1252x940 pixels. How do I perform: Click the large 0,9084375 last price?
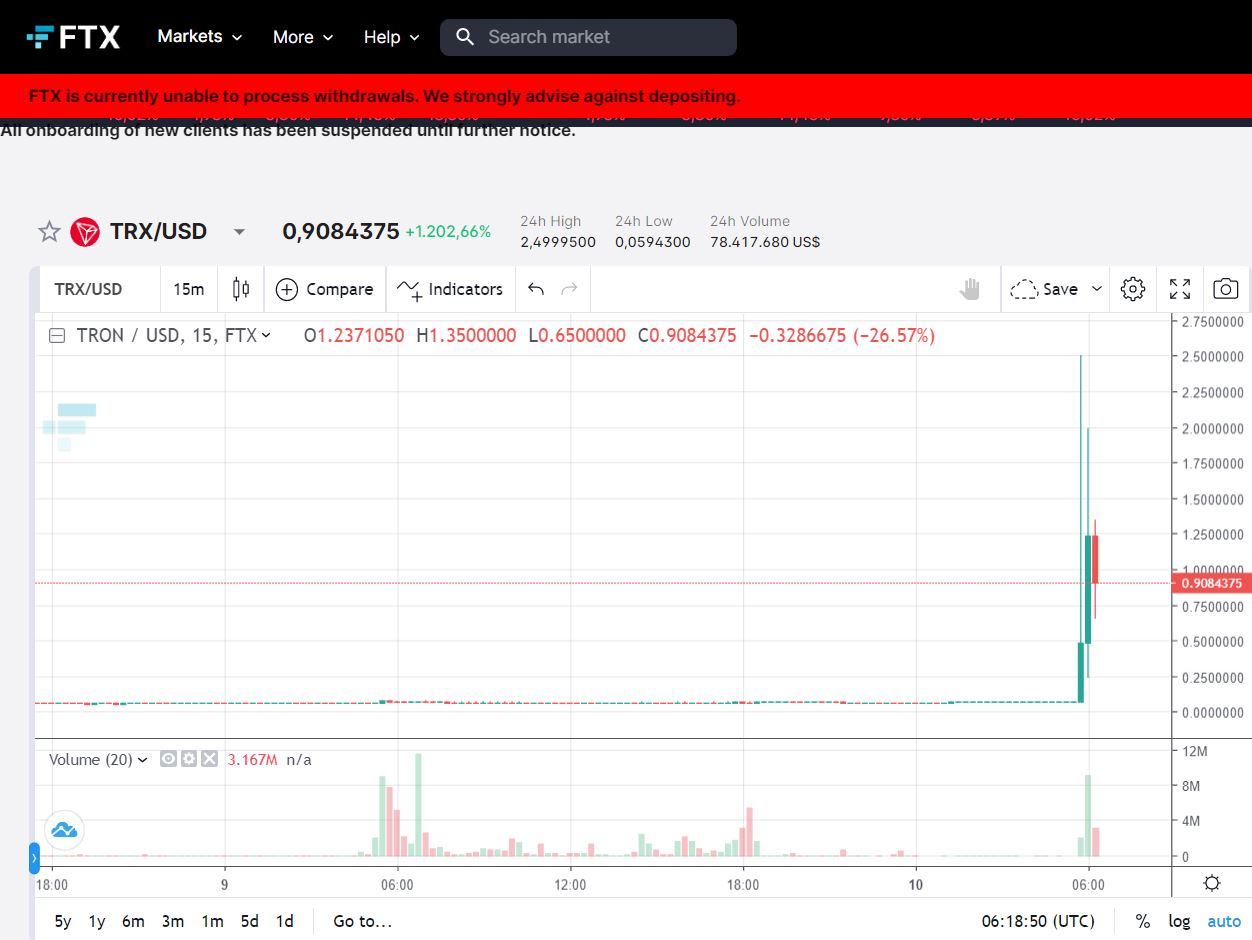tap(341, 232)
